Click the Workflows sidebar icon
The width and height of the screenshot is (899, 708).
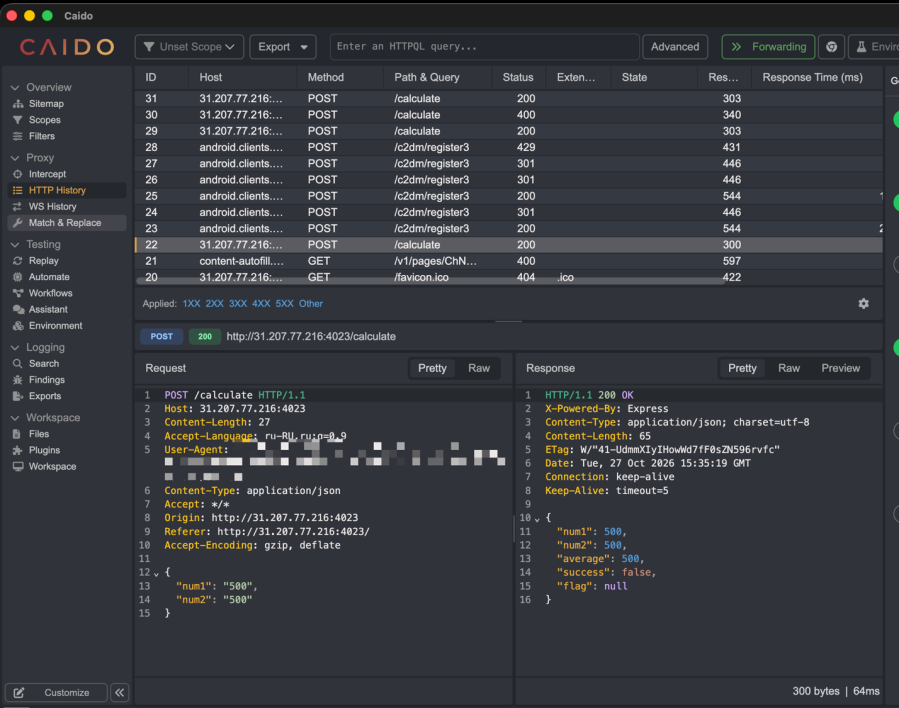18,293
